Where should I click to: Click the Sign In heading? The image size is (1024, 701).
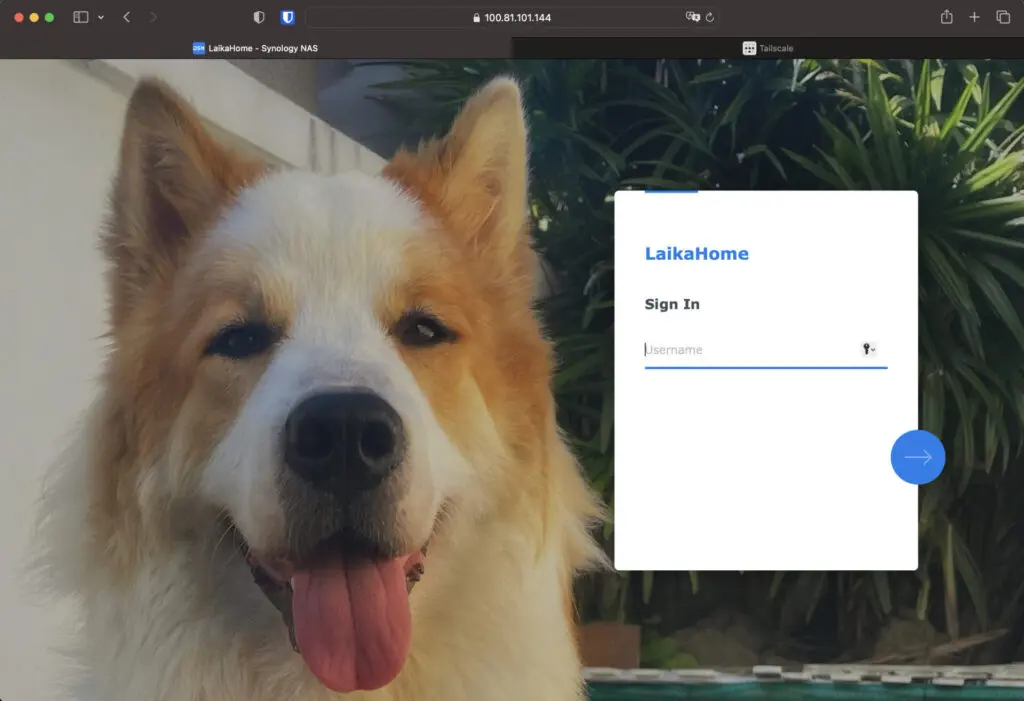672,304
